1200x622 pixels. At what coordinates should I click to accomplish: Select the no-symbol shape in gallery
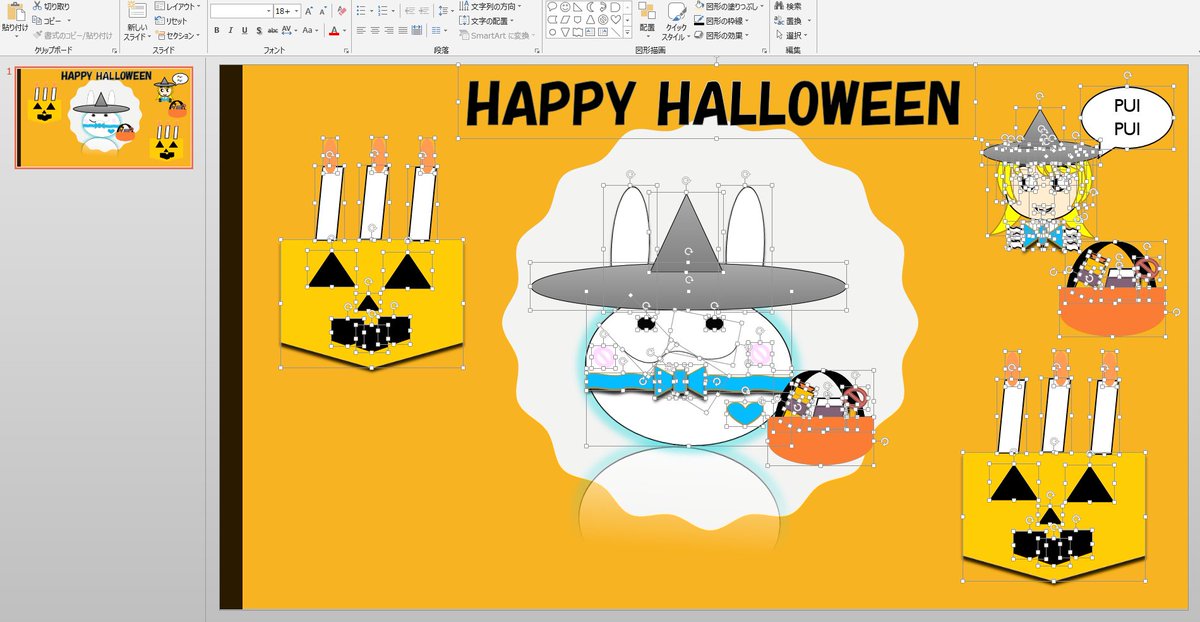click(603, 19)
